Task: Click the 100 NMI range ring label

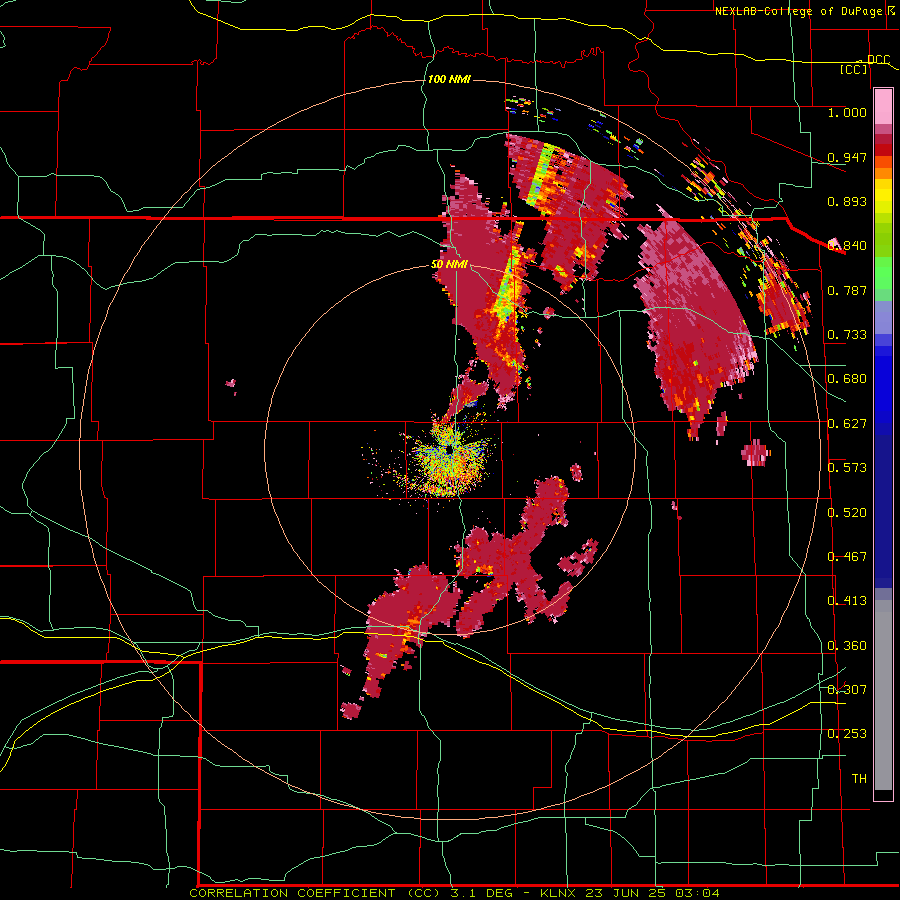Action: (x=449, y=79)
